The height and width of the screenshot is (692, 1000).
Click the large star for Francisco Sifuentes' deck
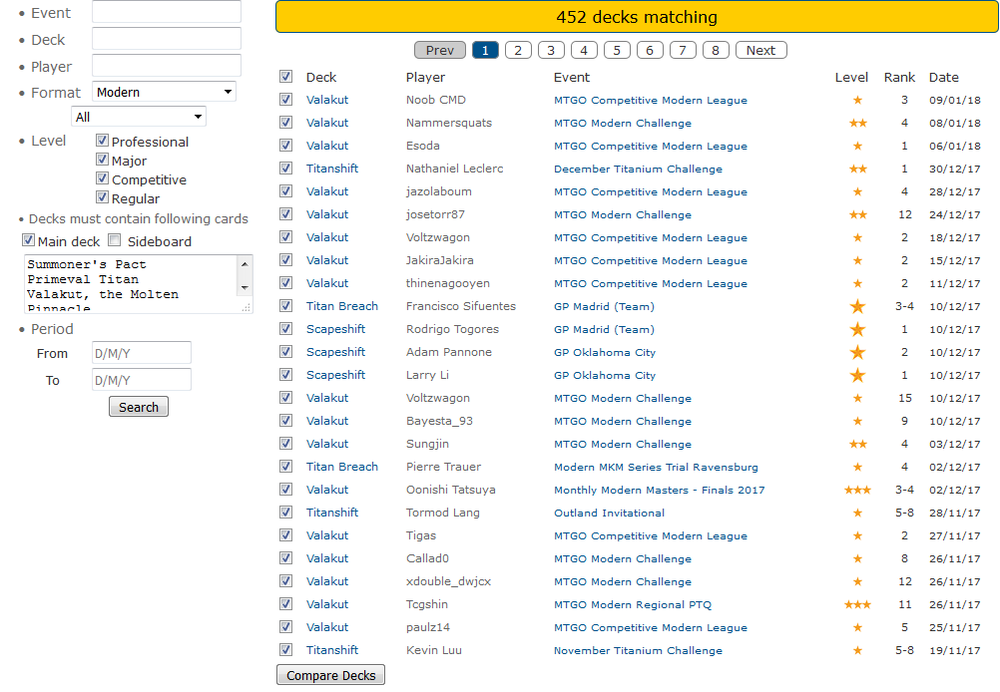point(857,307)
